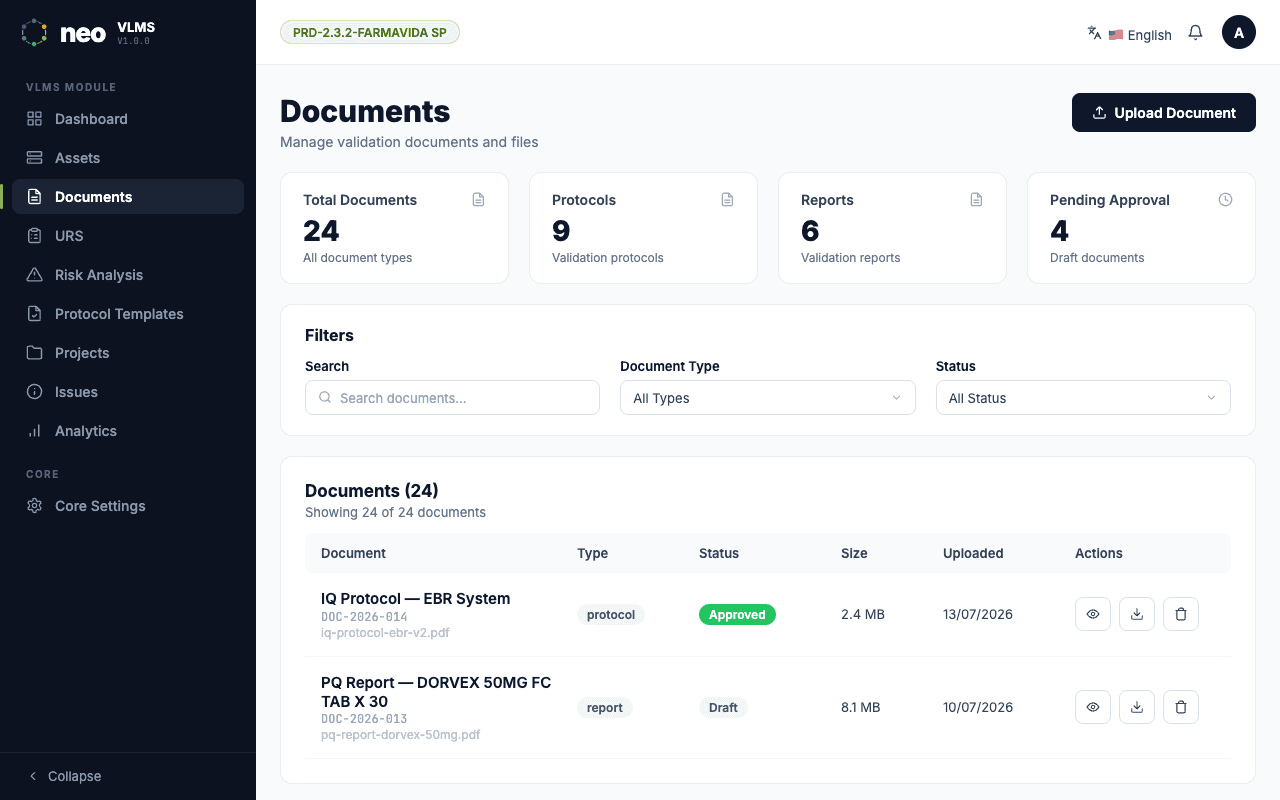Click file name iq-protocol-ebr-v2.pdf
1280x800 pixels.
point(385,633)
